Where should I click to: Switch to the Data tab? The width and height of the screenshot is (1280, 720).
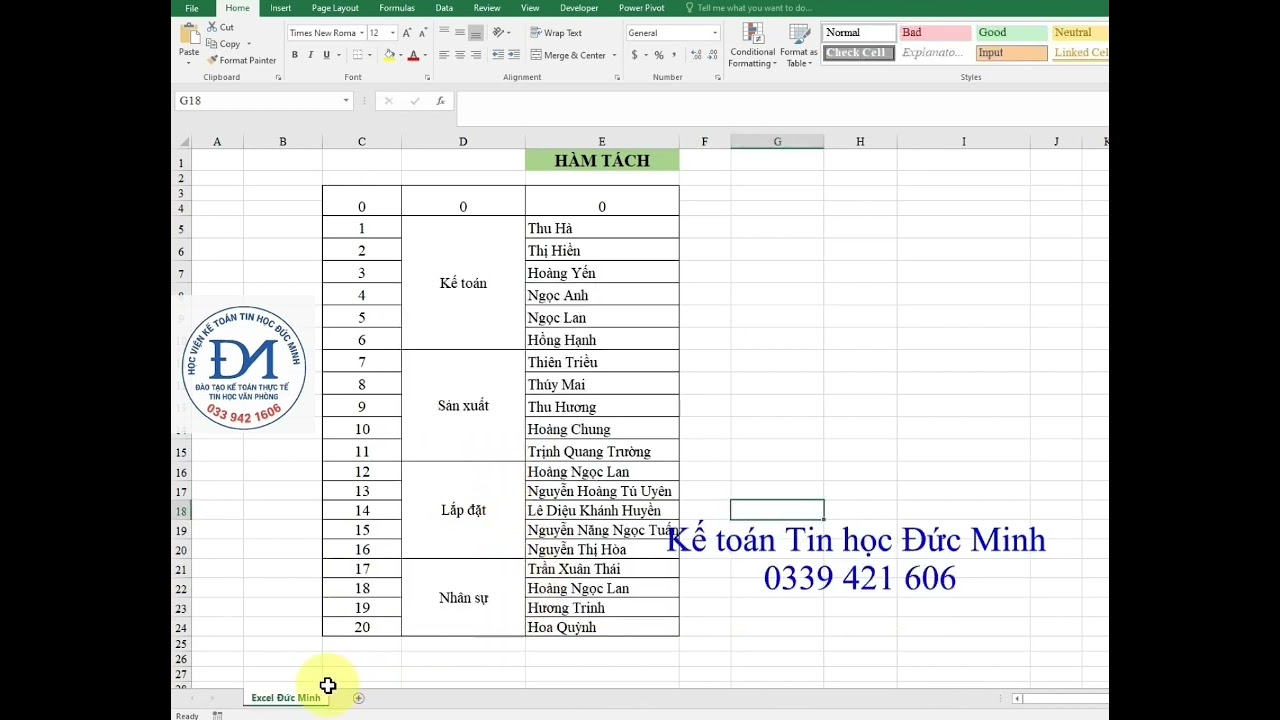coord(444,8)
